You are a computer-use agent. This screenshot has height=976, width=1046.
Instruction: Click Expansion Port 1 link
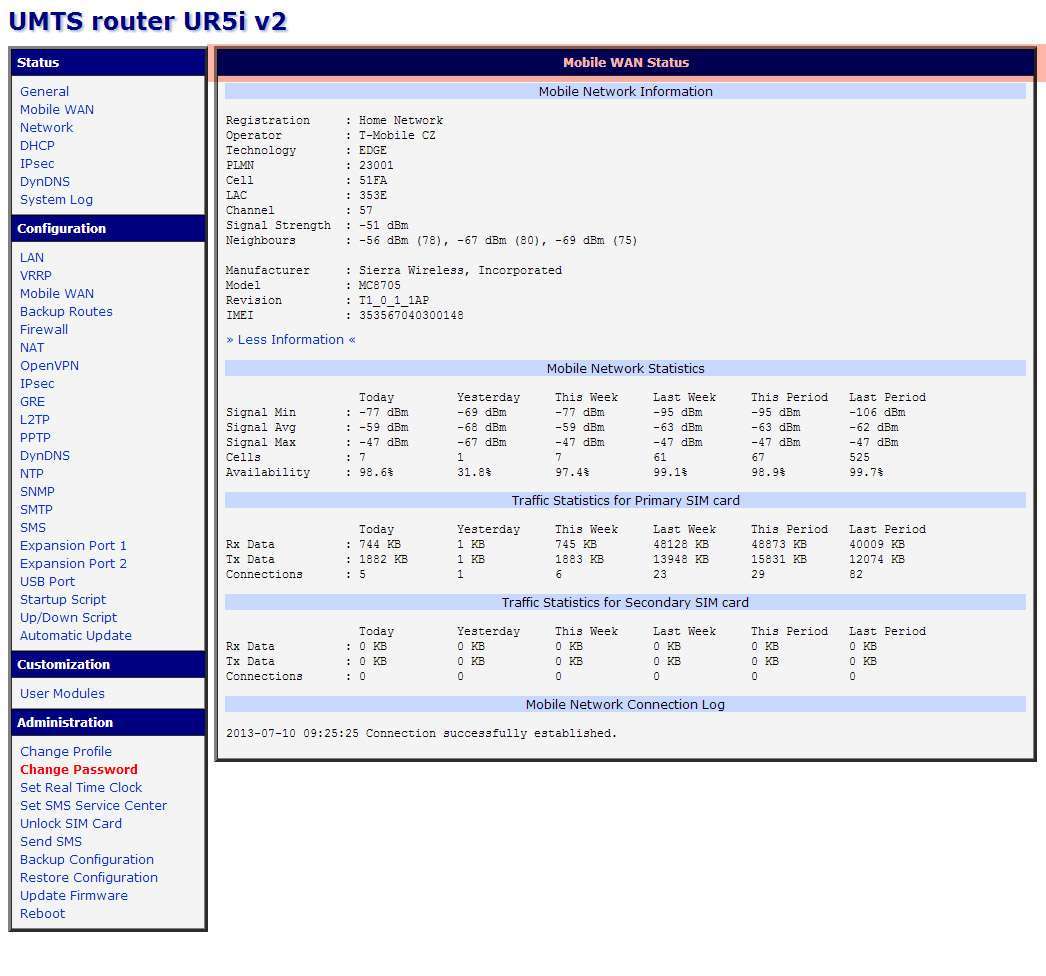pos(73,546)
